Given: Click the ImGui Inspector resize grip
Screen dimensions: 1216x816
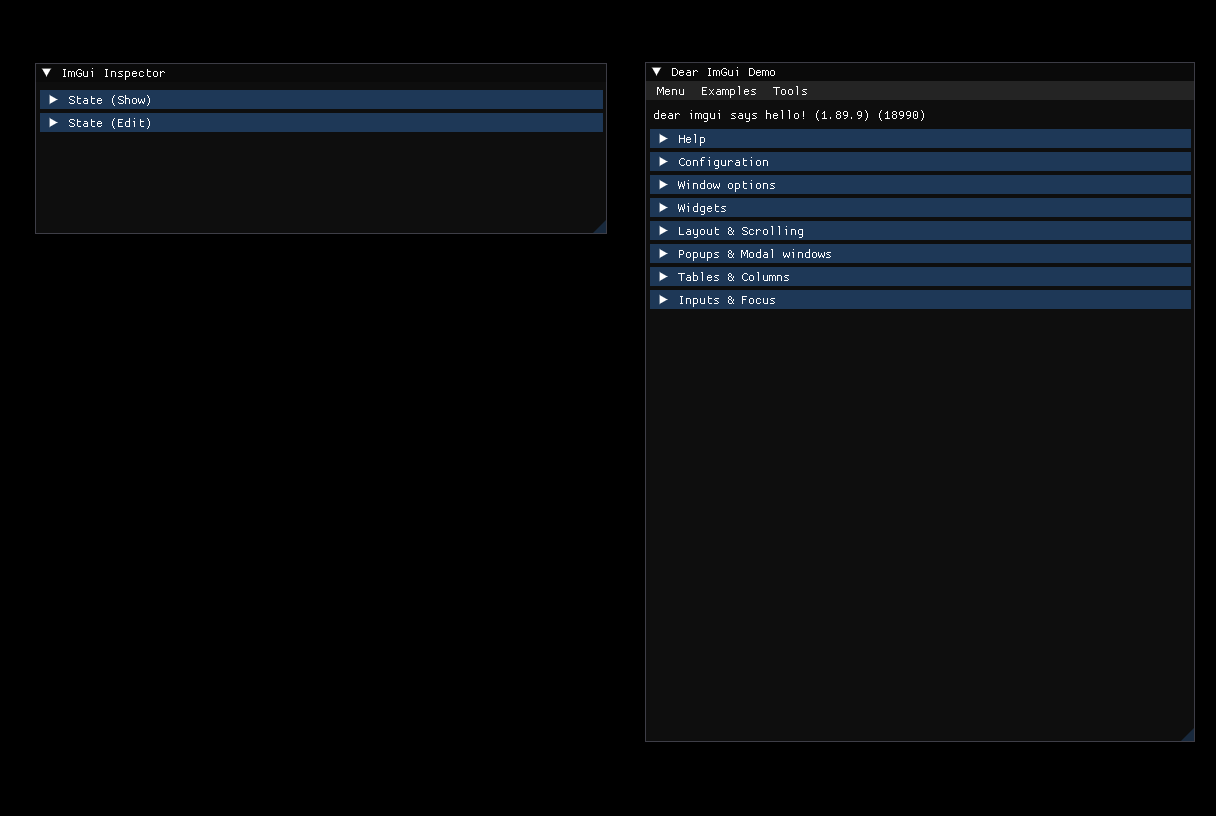Looking at the screenshot, I should [x=600, y=228].
